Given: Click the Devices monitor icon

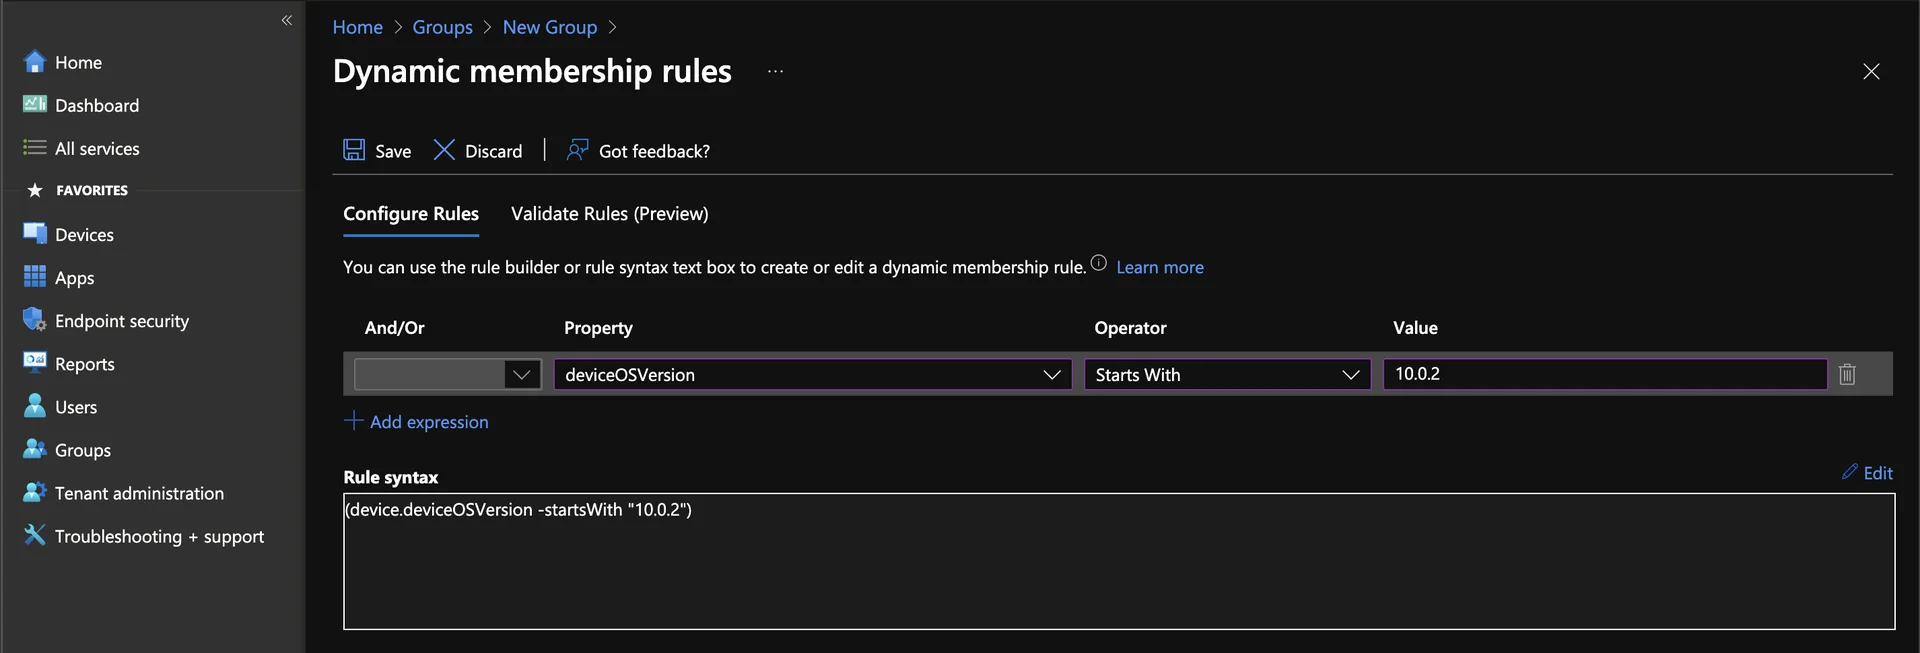Looking at the screenshot, I should point(35,234).
